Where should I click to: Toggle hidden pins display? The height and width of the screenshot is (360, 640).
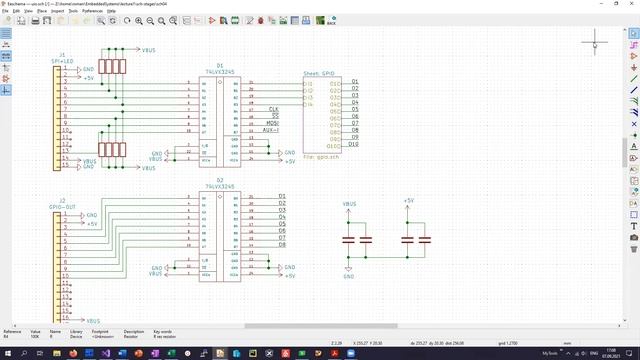pos(6,79)
